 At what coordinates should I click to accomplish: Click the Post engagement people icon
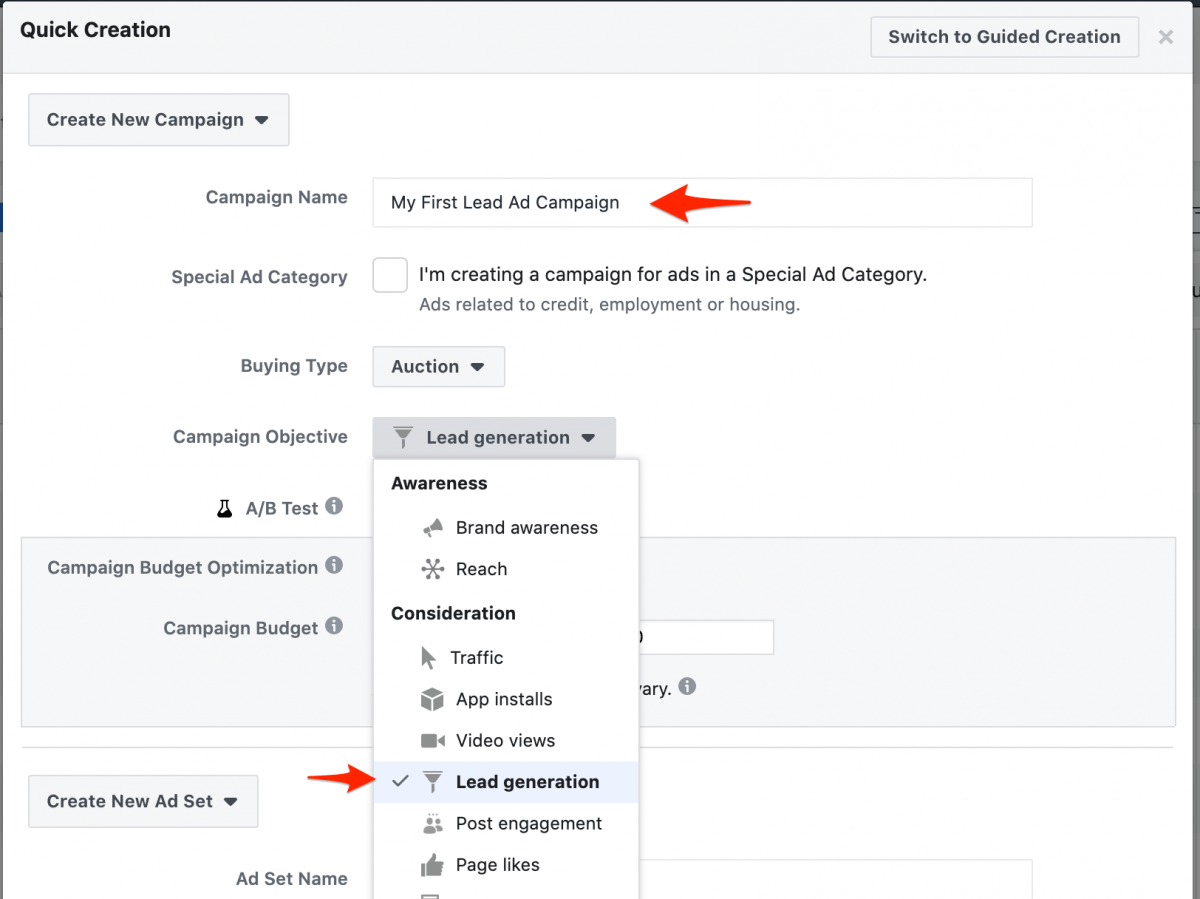(x=432, y=823)
